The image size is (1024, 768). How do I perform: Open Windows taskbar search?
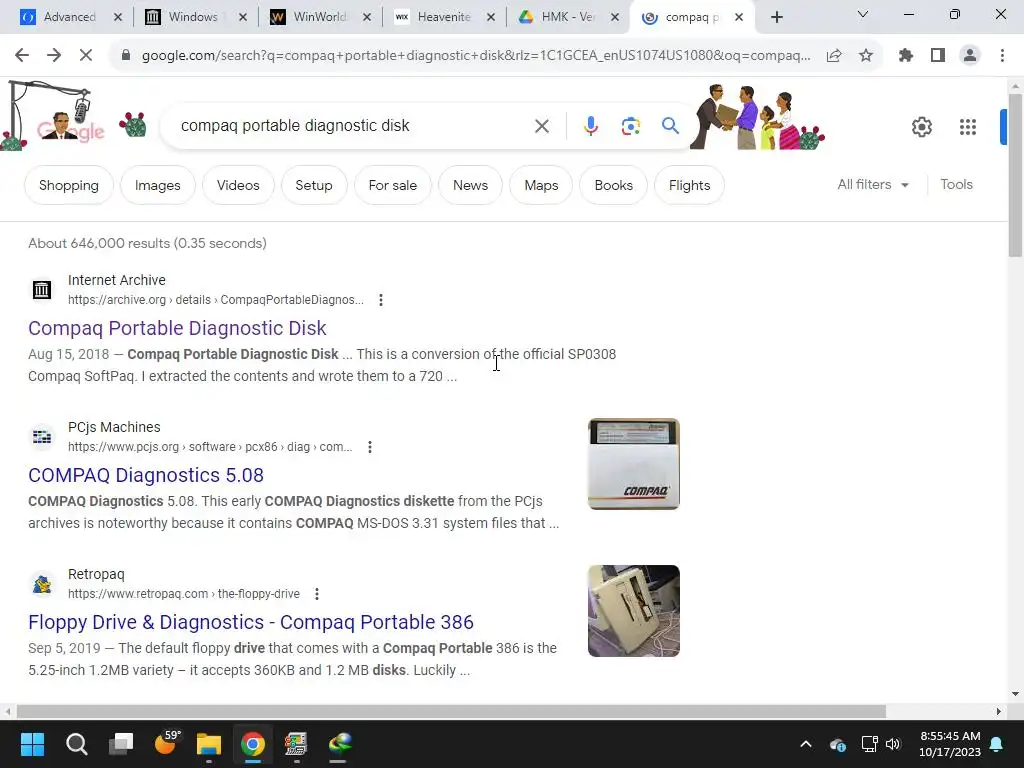point(76,743)
